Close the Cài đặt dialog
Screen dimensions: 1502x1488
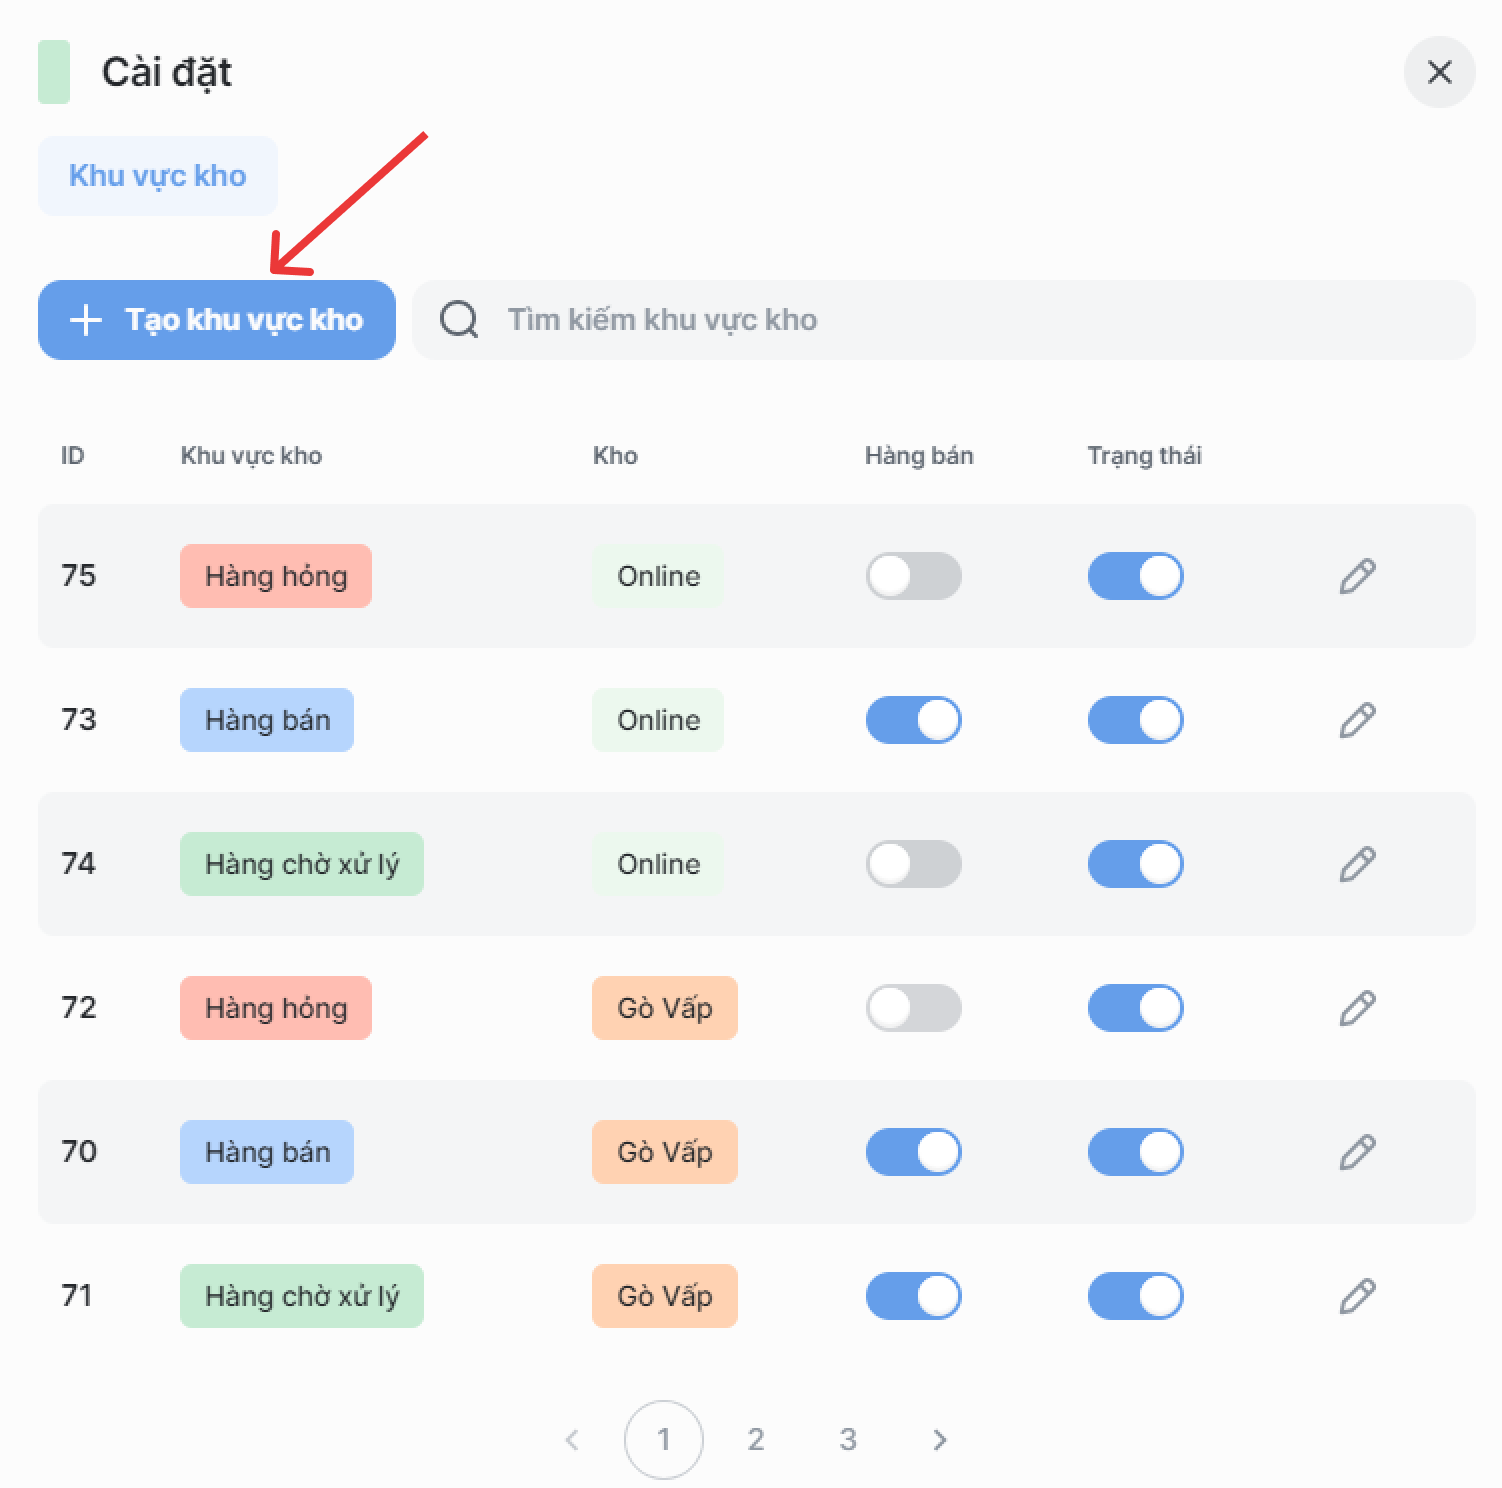click(x=1439, y=72)
